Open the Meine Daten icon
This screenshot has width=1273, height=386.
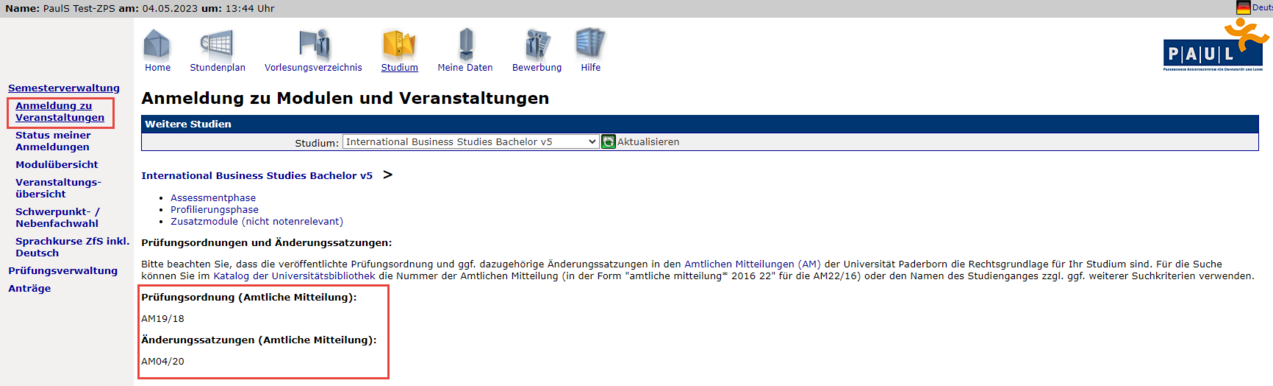coord(465,45)
